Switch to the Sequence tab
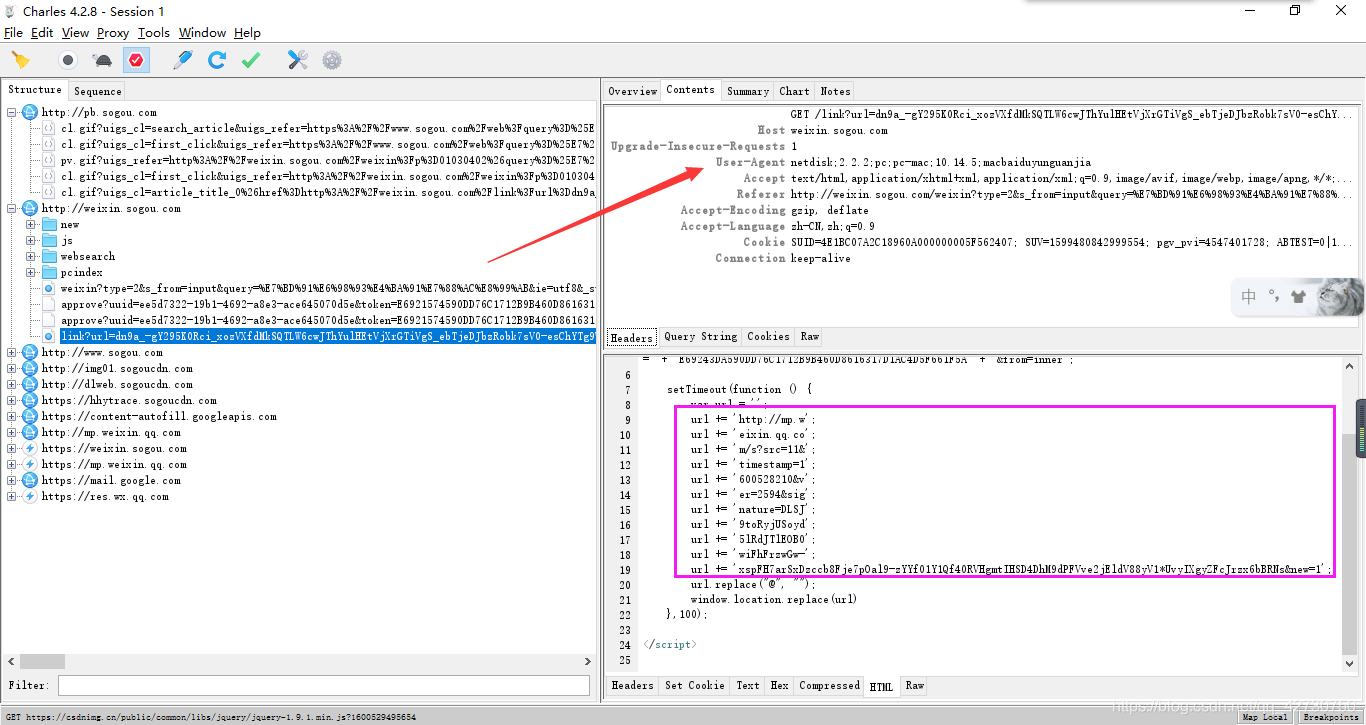This screenshot has width=1366, height=725. [98, 91]
